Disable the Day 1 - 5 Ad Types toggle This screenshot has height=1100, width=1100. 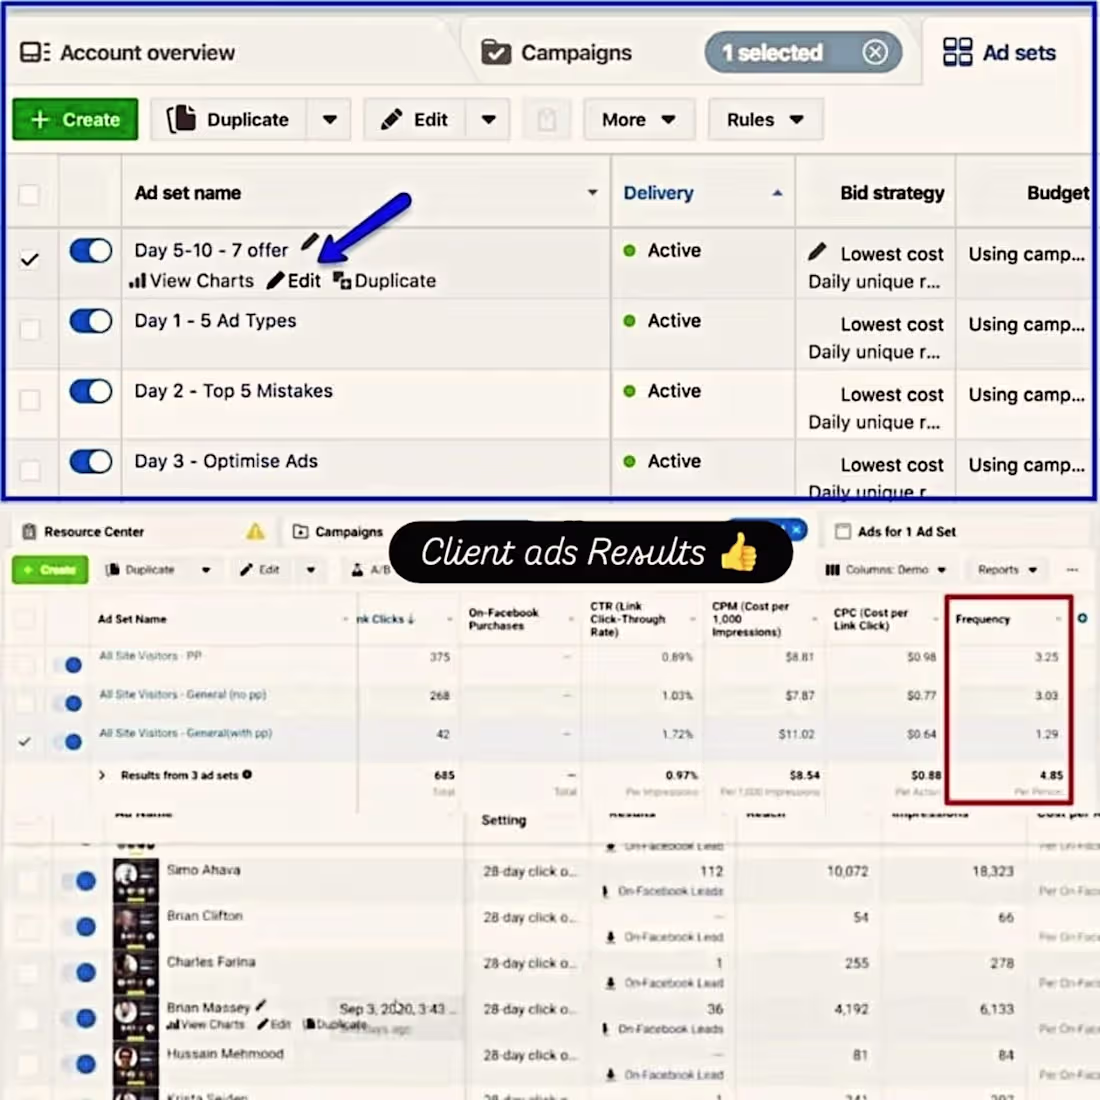pyautogui.click(x=90, y=321)
